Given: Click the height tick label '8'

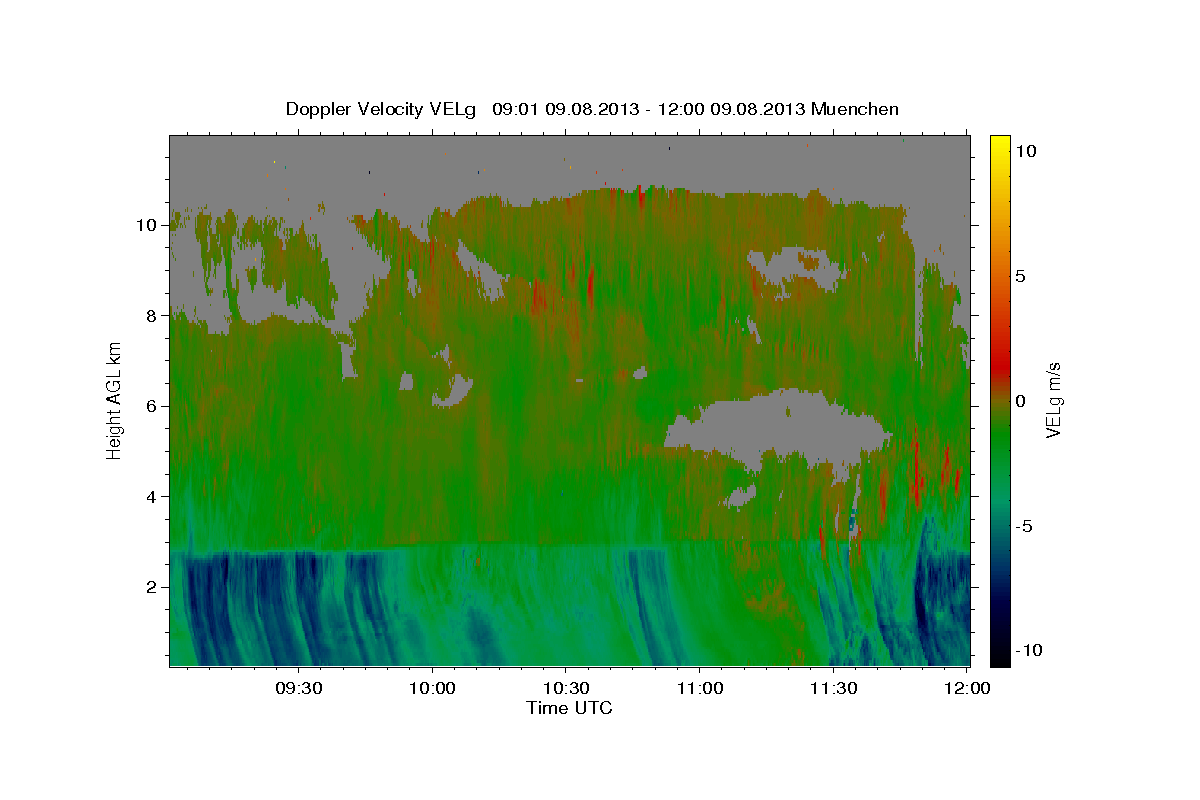Looking at the screenshot, I should coord(152,316).
